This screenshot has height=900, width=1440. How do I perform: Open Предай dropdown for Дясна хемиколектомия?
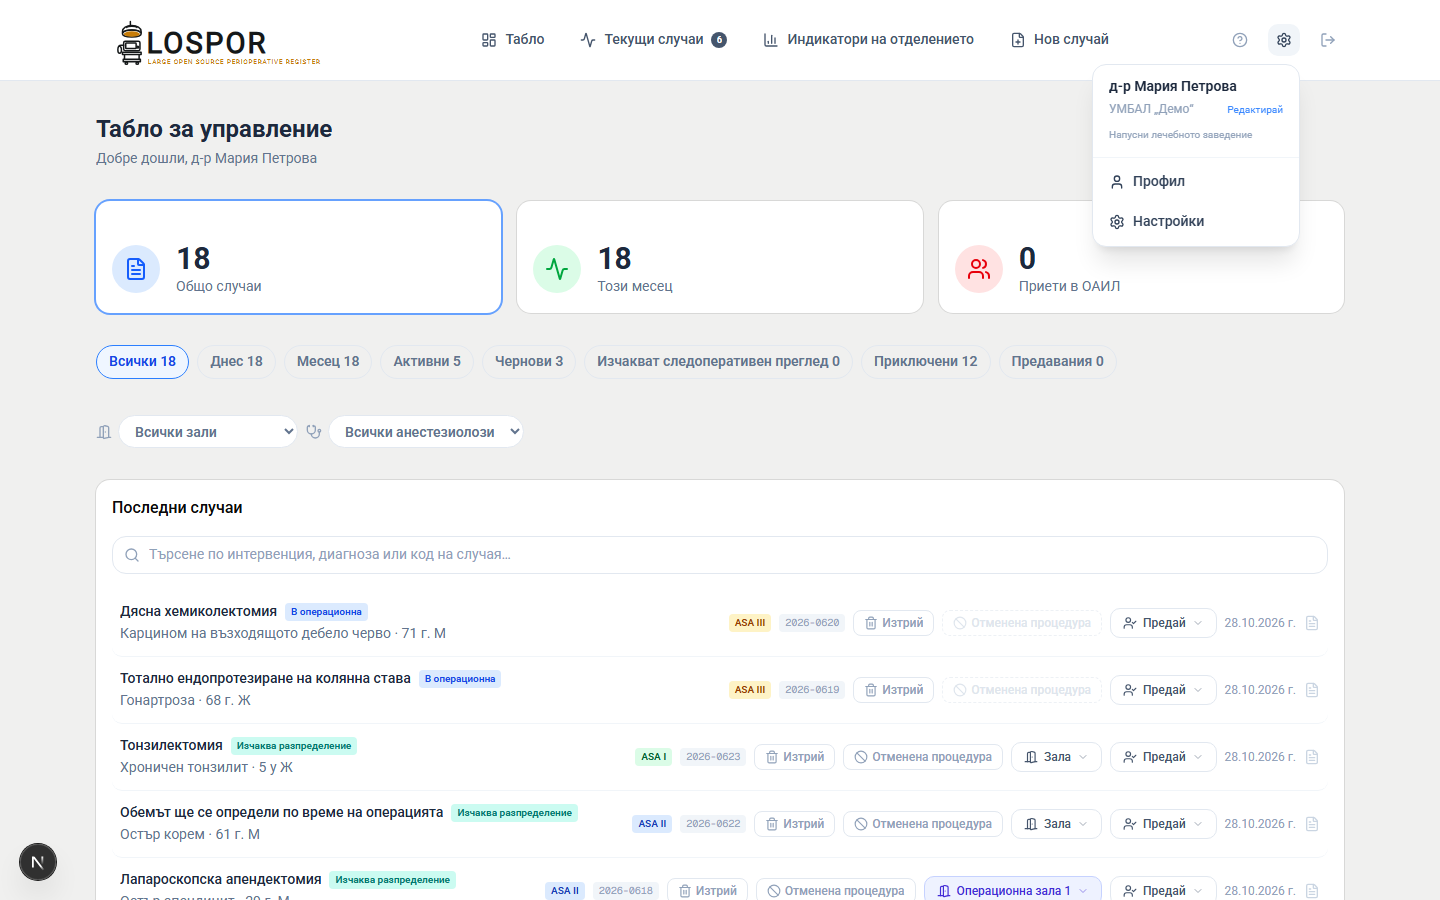coord(1163,623)
